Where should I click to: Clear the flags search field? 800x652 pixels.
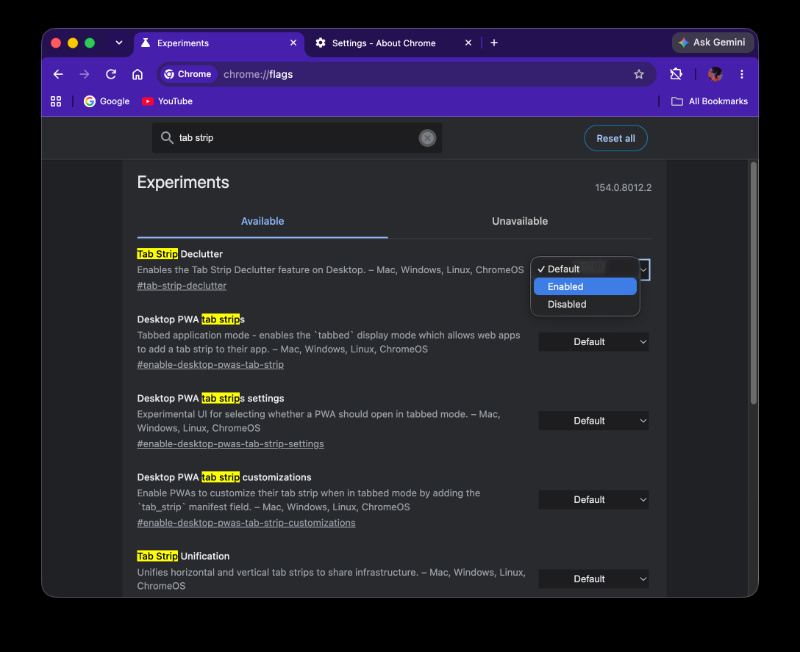coord(427,138)
